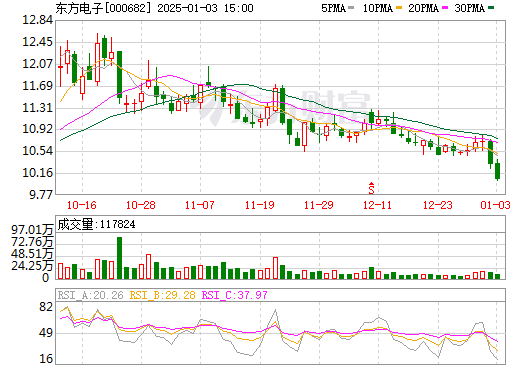Click the RSI 49 level axis label
This screenshot has height=365, width=520.
point(46,333)
